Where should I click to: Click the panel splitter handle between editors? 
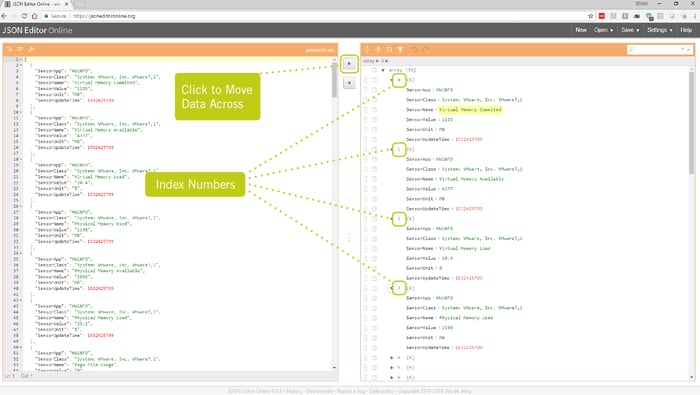point(349,238)
